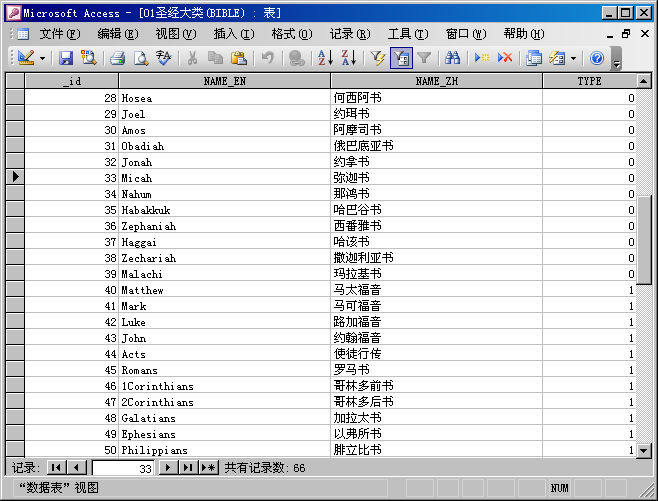Select the row selector for Hosea
This screenshot has width=658, height=501.
coord(15,98)
